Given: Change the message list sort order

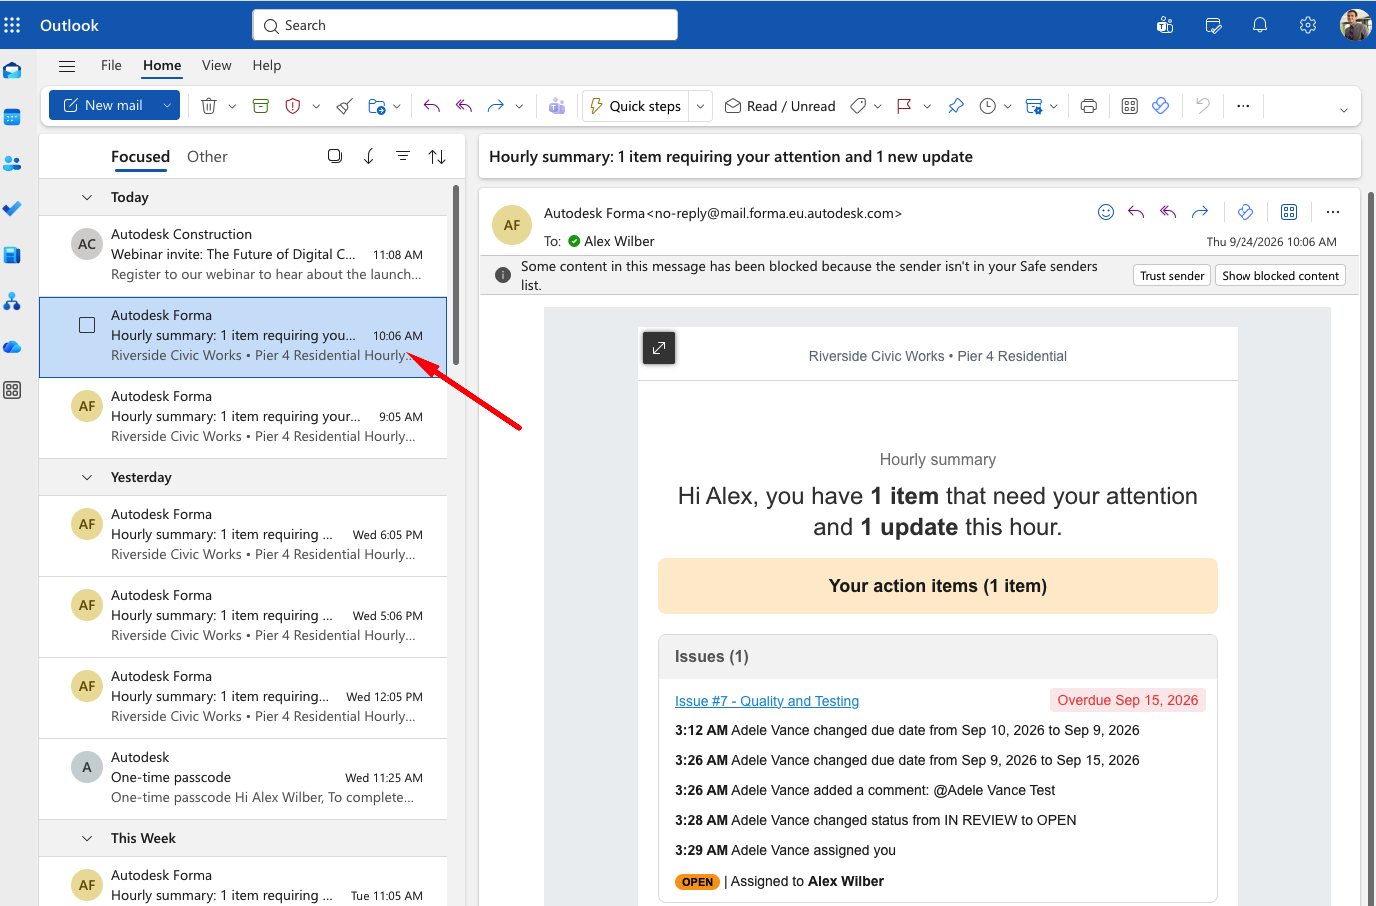Looking at the screenshot, I should click(437, 156).
